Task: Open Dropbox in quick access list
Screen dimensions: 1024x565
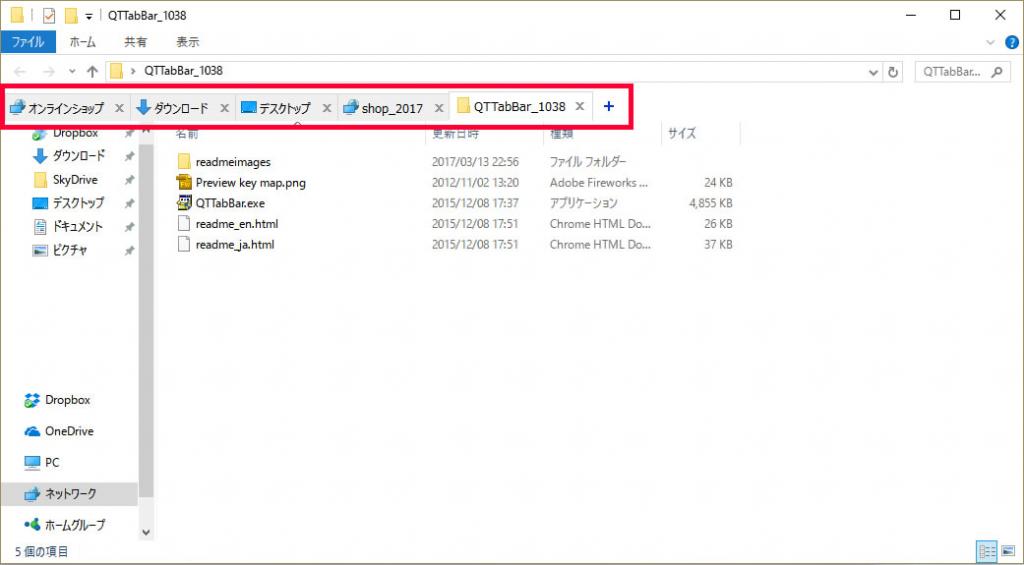Action: coord(75,133)
